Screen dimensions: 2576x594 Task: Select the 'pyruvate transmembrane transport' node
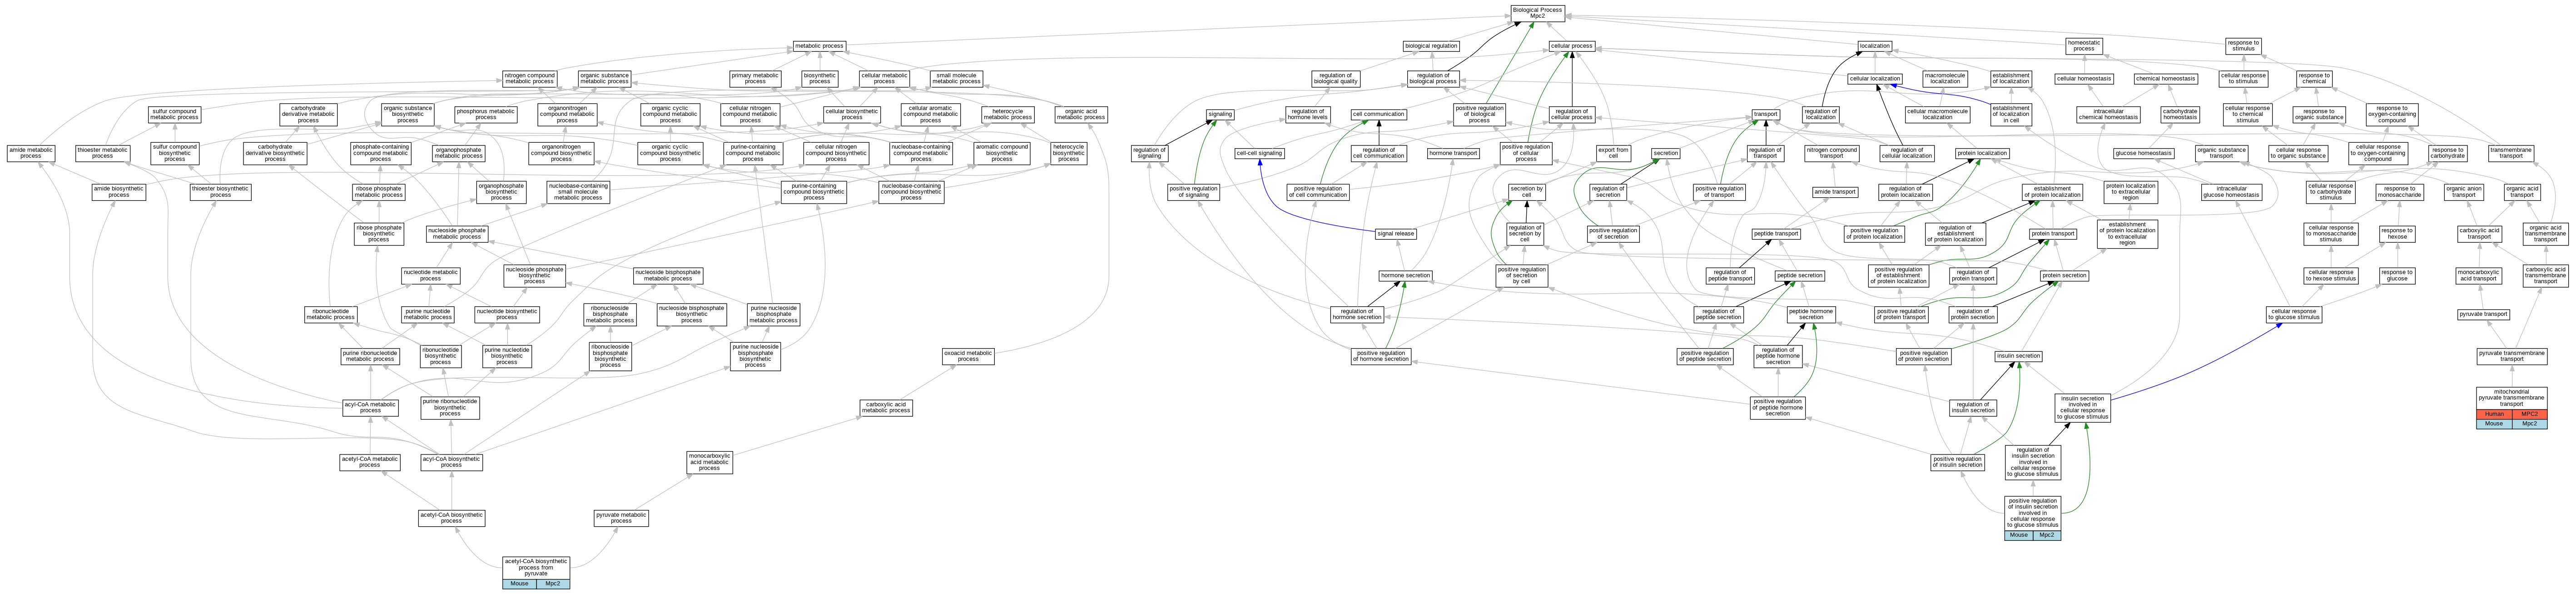2512,356
